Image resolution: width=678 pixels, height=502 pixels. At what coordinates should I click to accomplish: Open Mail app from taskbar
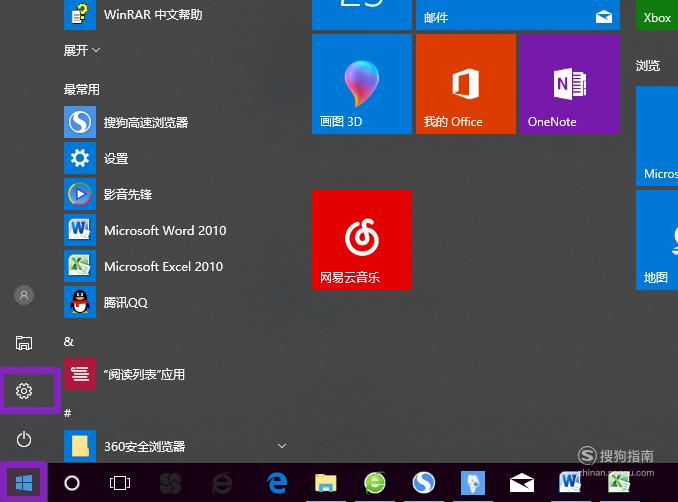click(521, 483)
